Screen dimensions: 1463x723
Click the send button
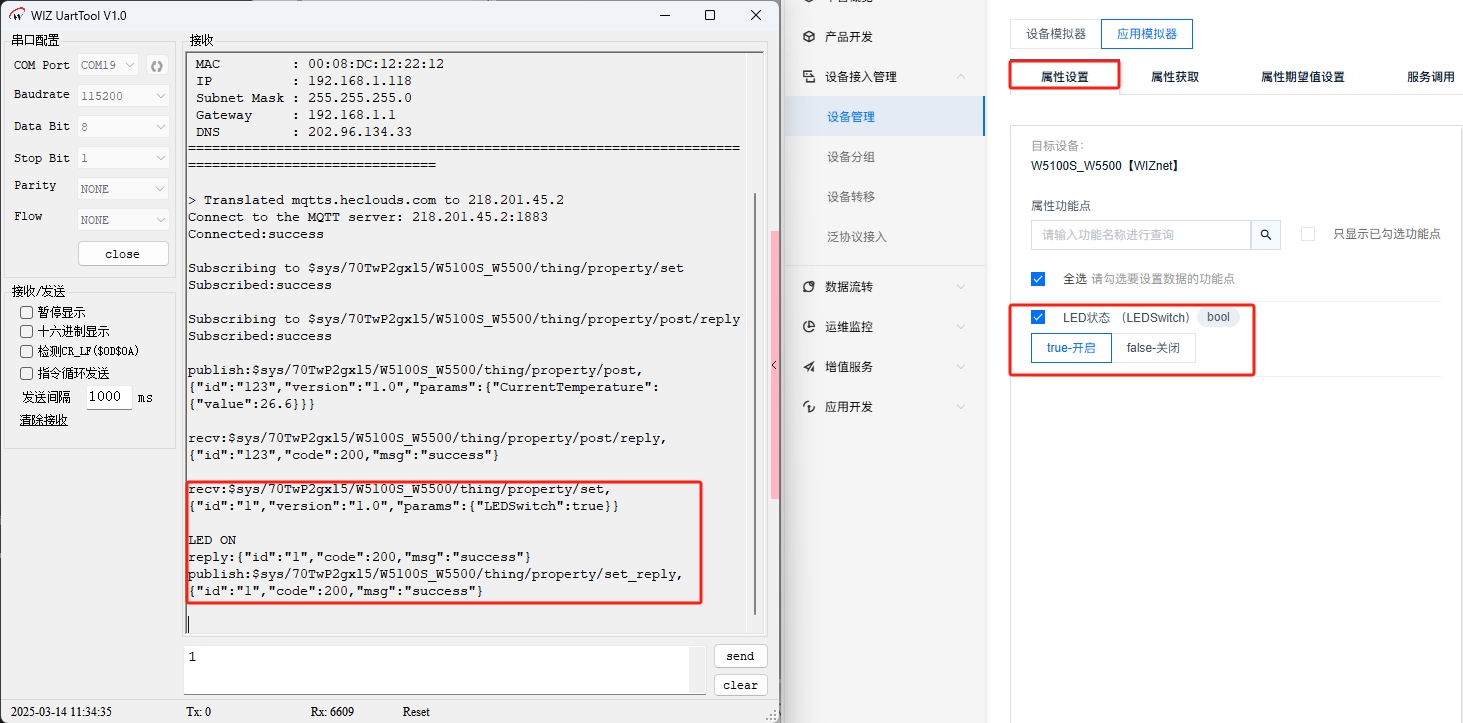(740, 656)
